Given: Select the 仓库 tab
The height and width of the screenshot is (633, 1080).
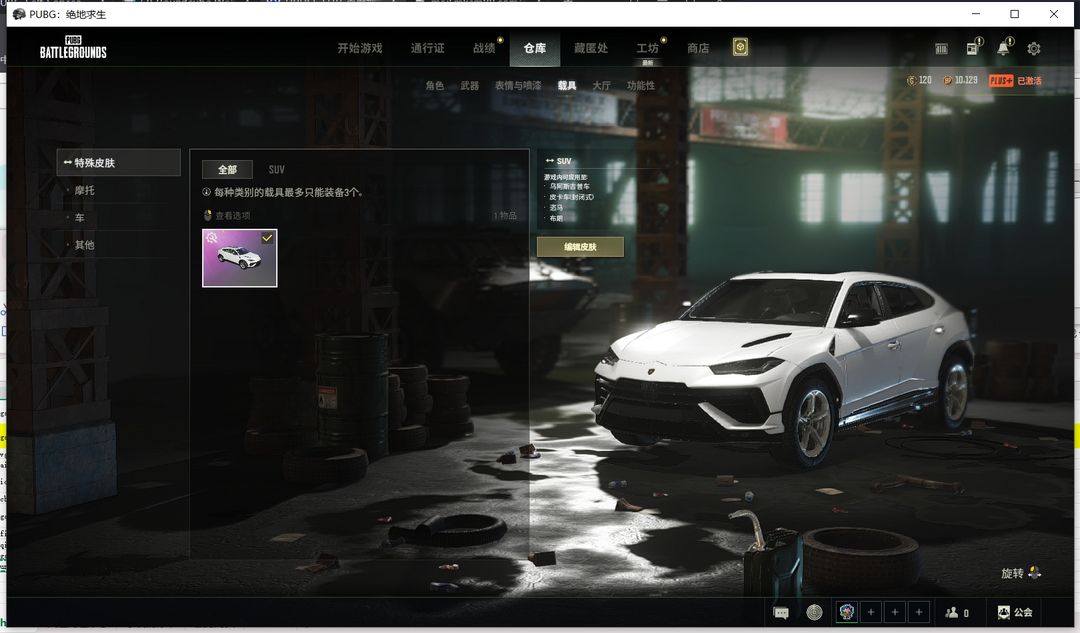Looking at the screenshot, I should (x=534, y=48).
